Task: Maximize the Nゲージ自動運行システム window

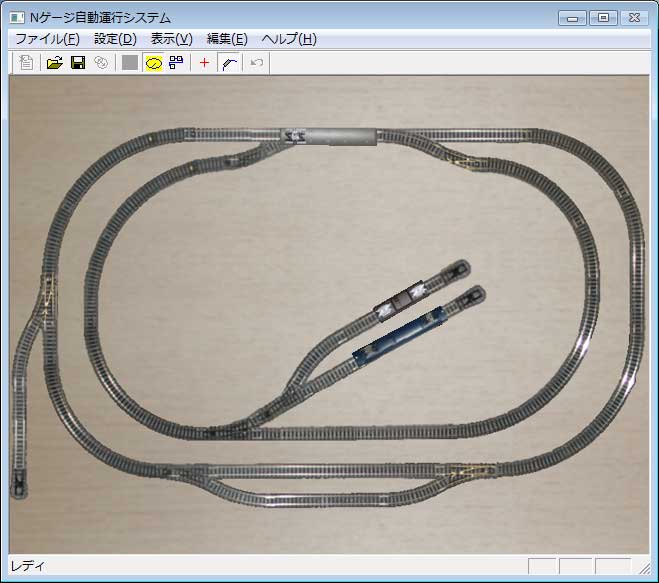Action: pos(603,18)
